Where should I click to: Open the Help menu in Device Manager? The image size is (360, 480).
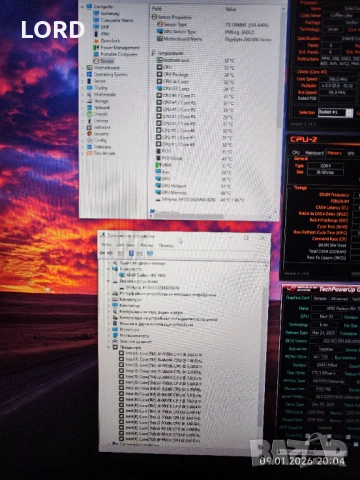[166, 245]
